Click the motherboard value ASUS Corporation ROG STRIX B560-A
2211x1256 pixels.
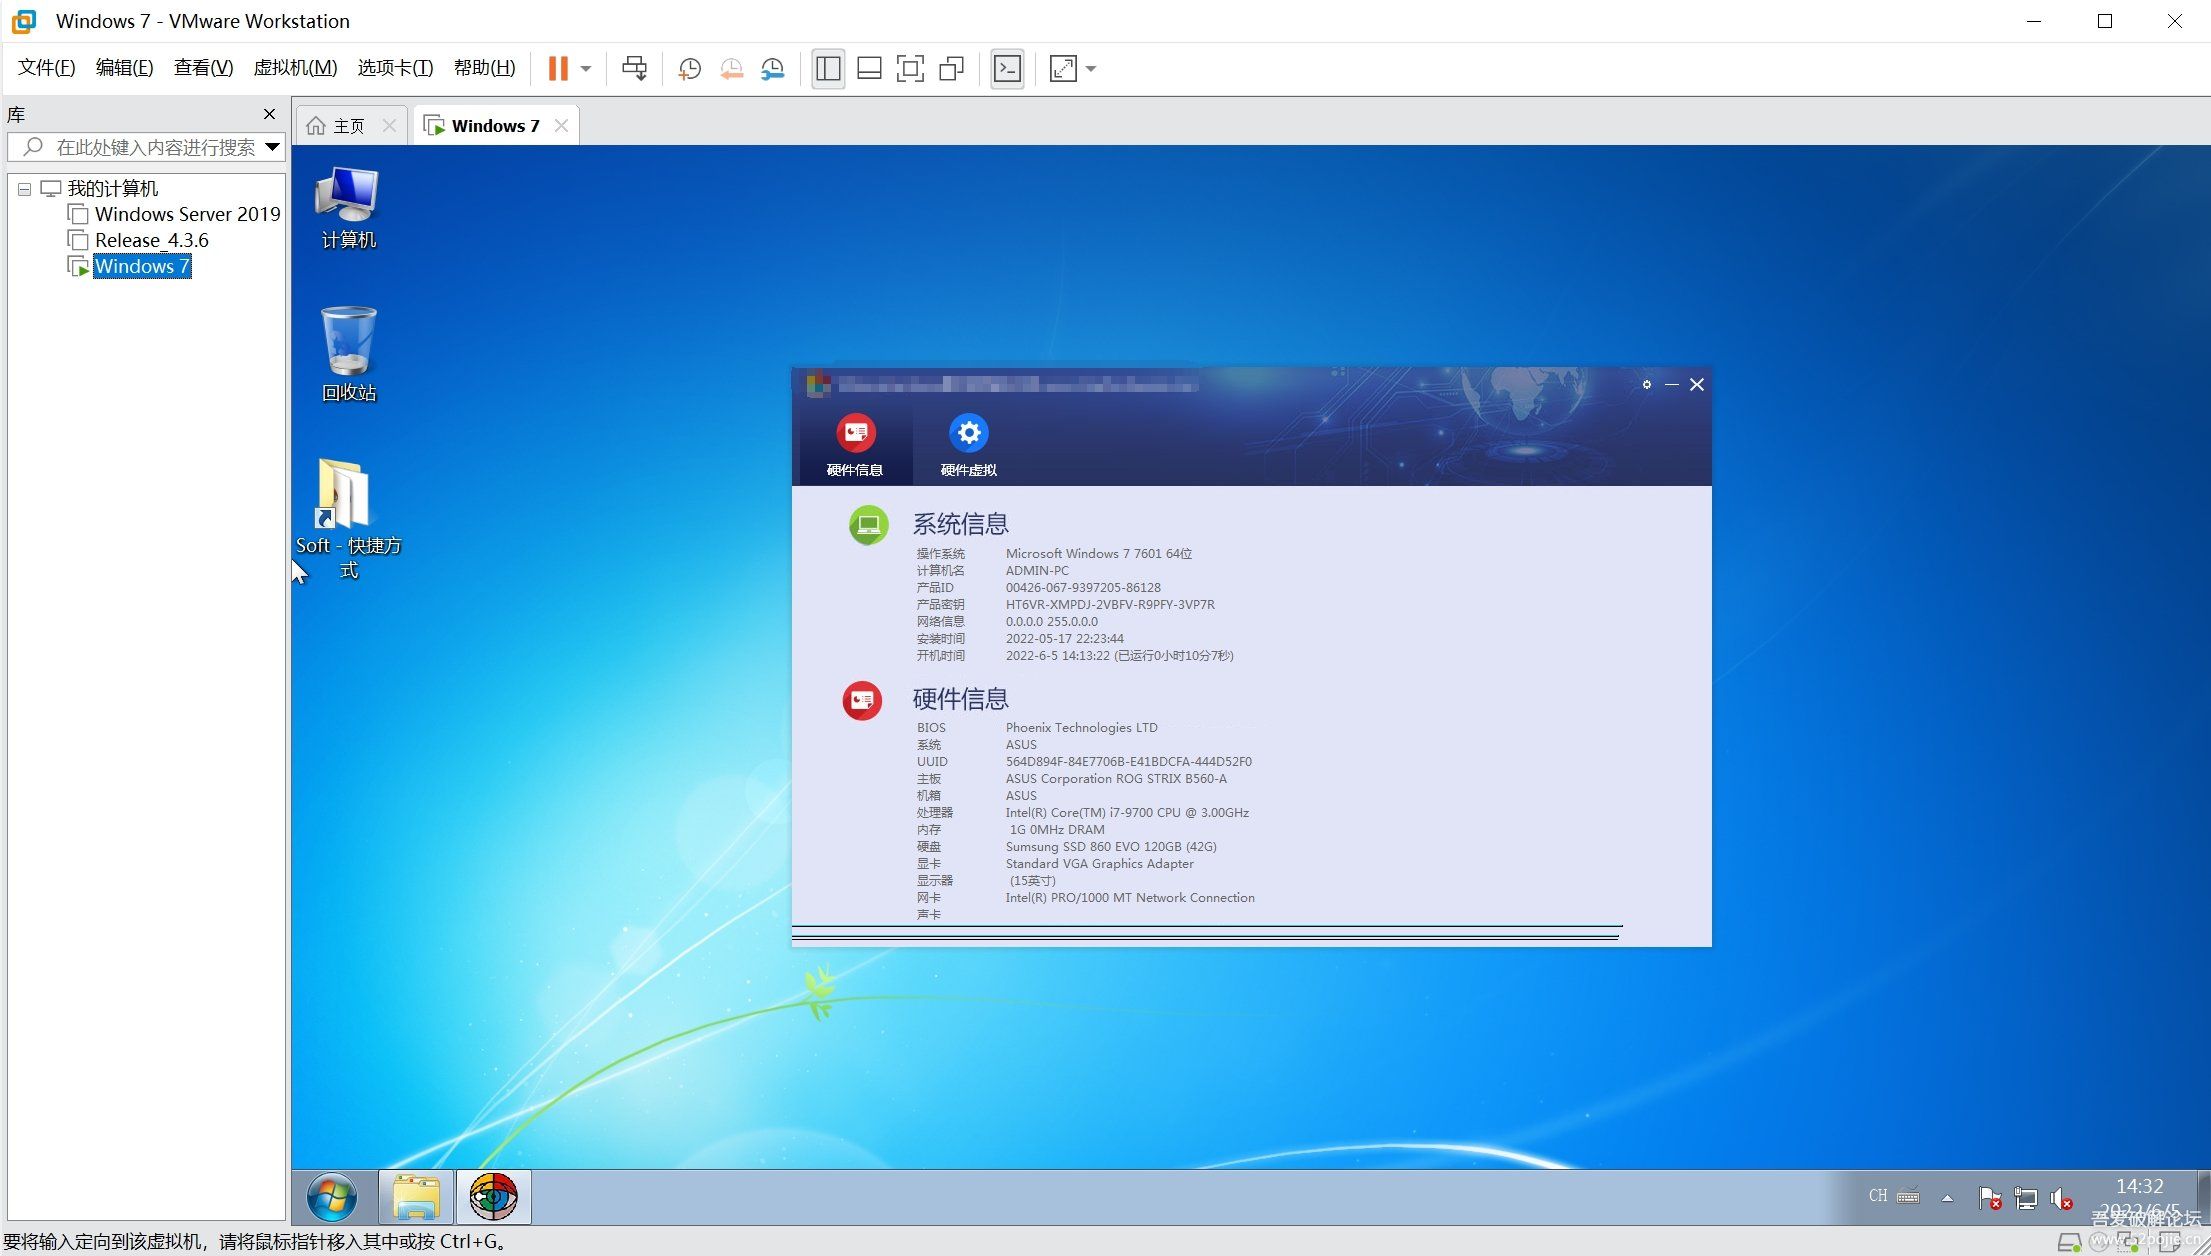coord(1116,778)
